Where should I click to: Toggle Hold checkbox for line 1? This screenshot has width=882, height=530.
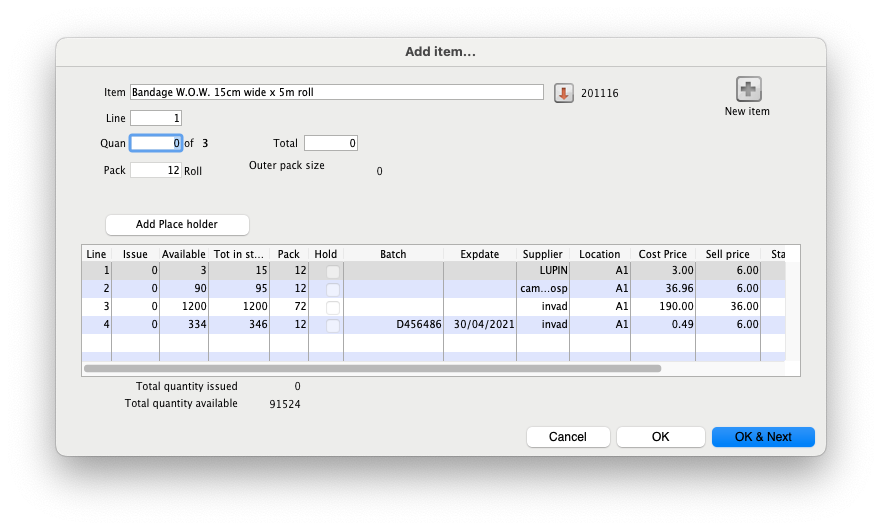[332, 272]
